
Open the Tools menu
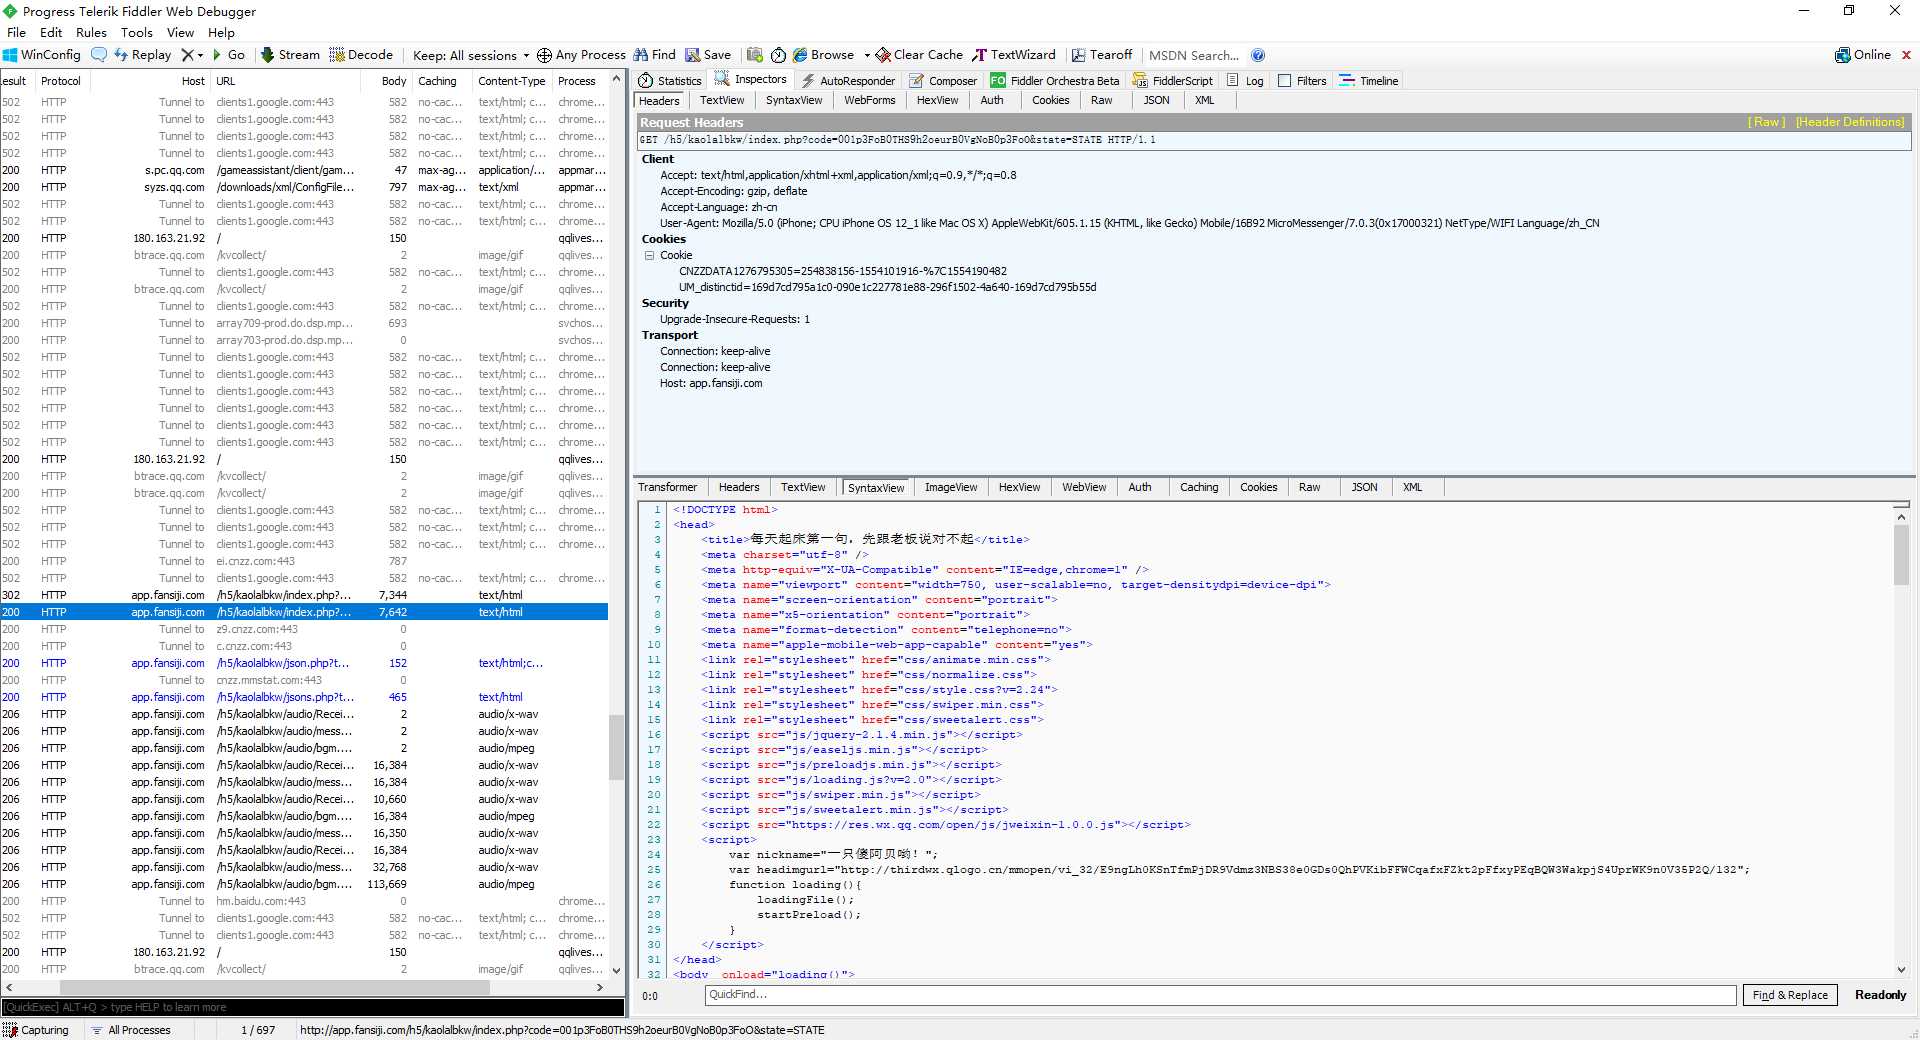click(137, 32)
